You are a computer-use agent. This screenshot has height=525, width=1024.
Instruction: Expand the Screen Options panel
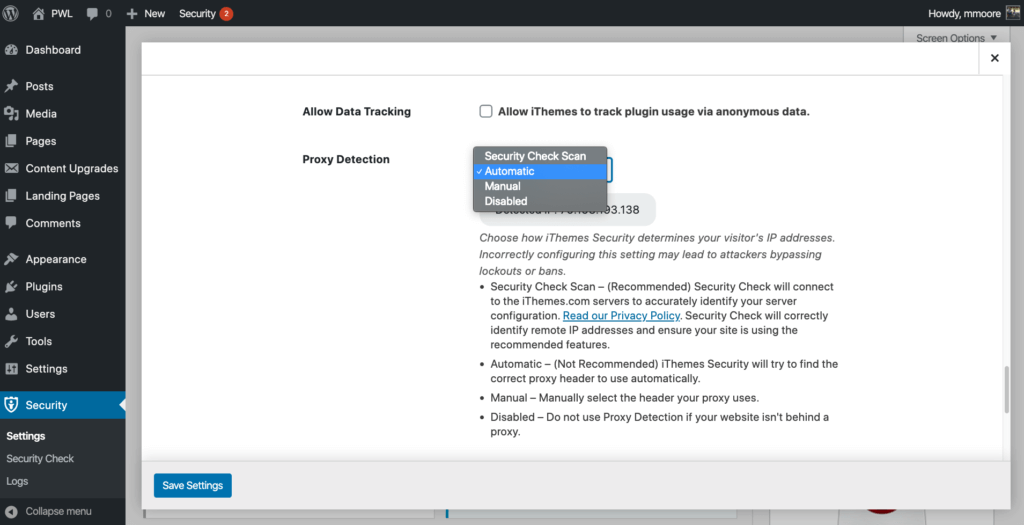pos(956,38)
